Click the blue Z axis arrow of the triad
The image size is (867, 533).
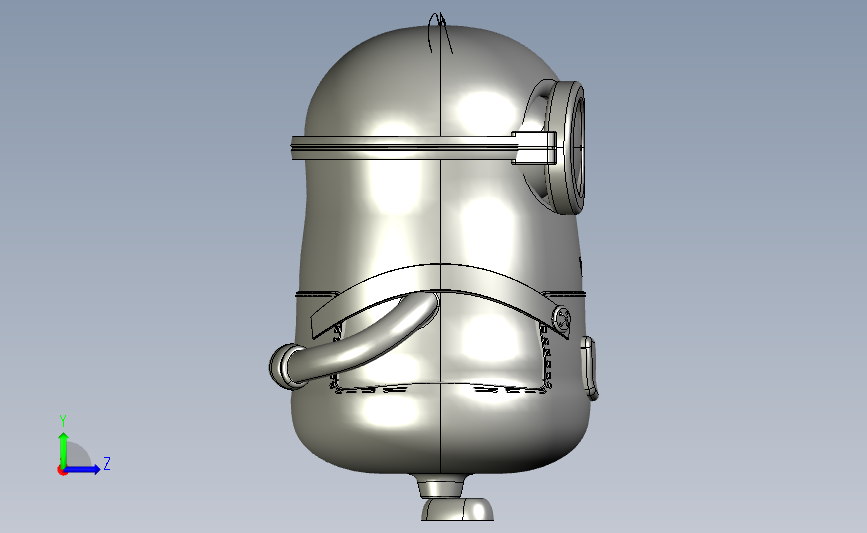tap(82, 469)
